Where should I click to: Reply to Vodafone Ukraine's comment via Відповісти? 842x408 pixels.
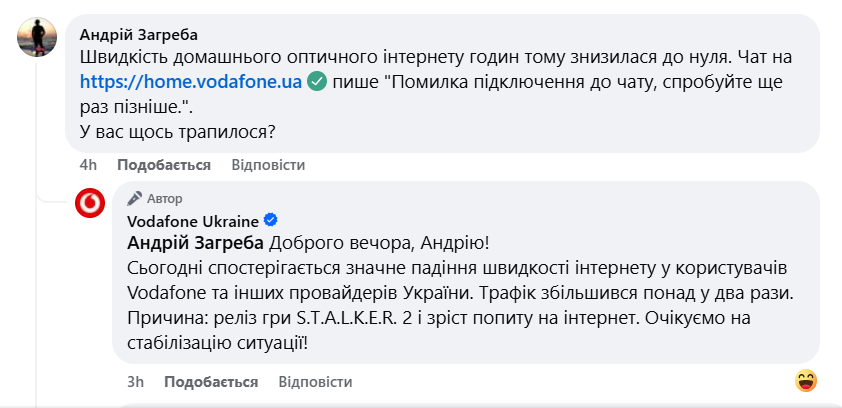click(315, 382)
